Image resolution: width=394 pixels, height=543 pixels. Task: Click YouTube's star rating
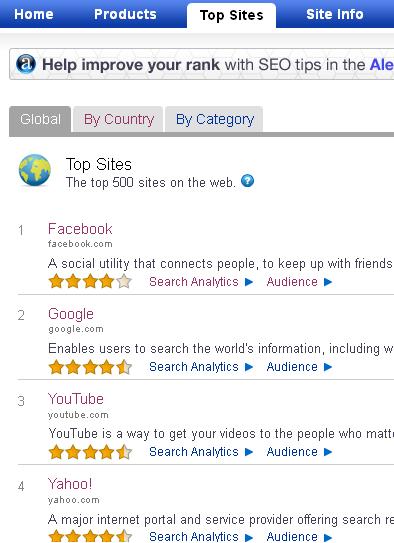coord(90,452)
